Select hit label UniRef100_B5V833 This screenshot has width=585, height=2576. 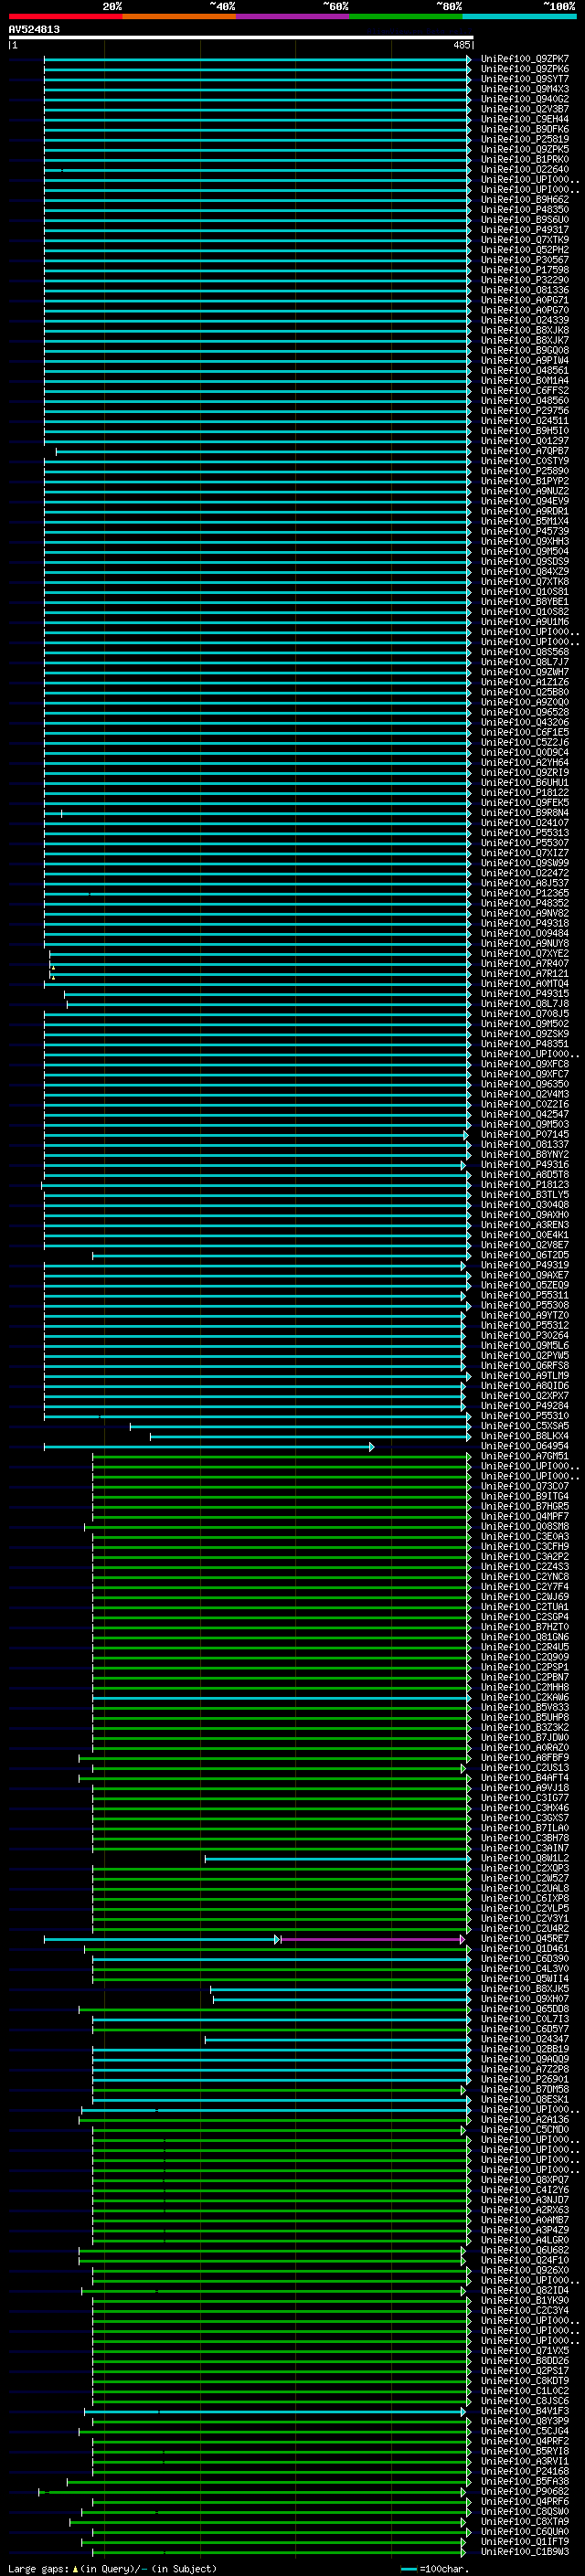click(525, 1707)
